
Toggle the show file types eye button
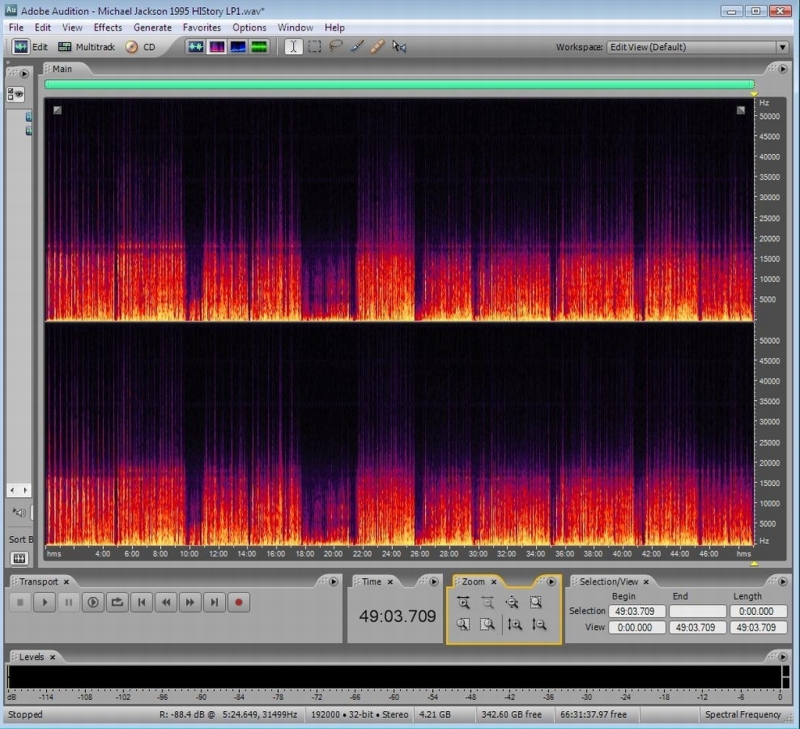click(16, 94)
